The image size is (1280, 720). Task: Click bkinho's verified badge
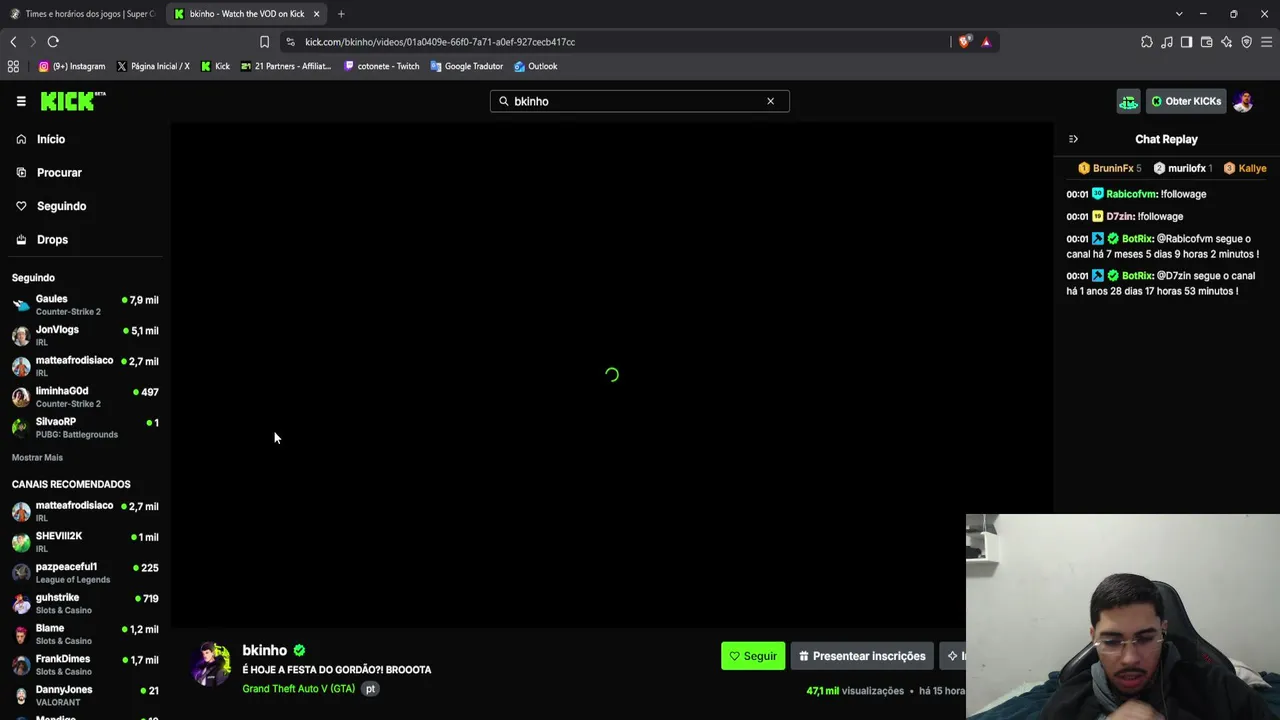pos(299,650)
